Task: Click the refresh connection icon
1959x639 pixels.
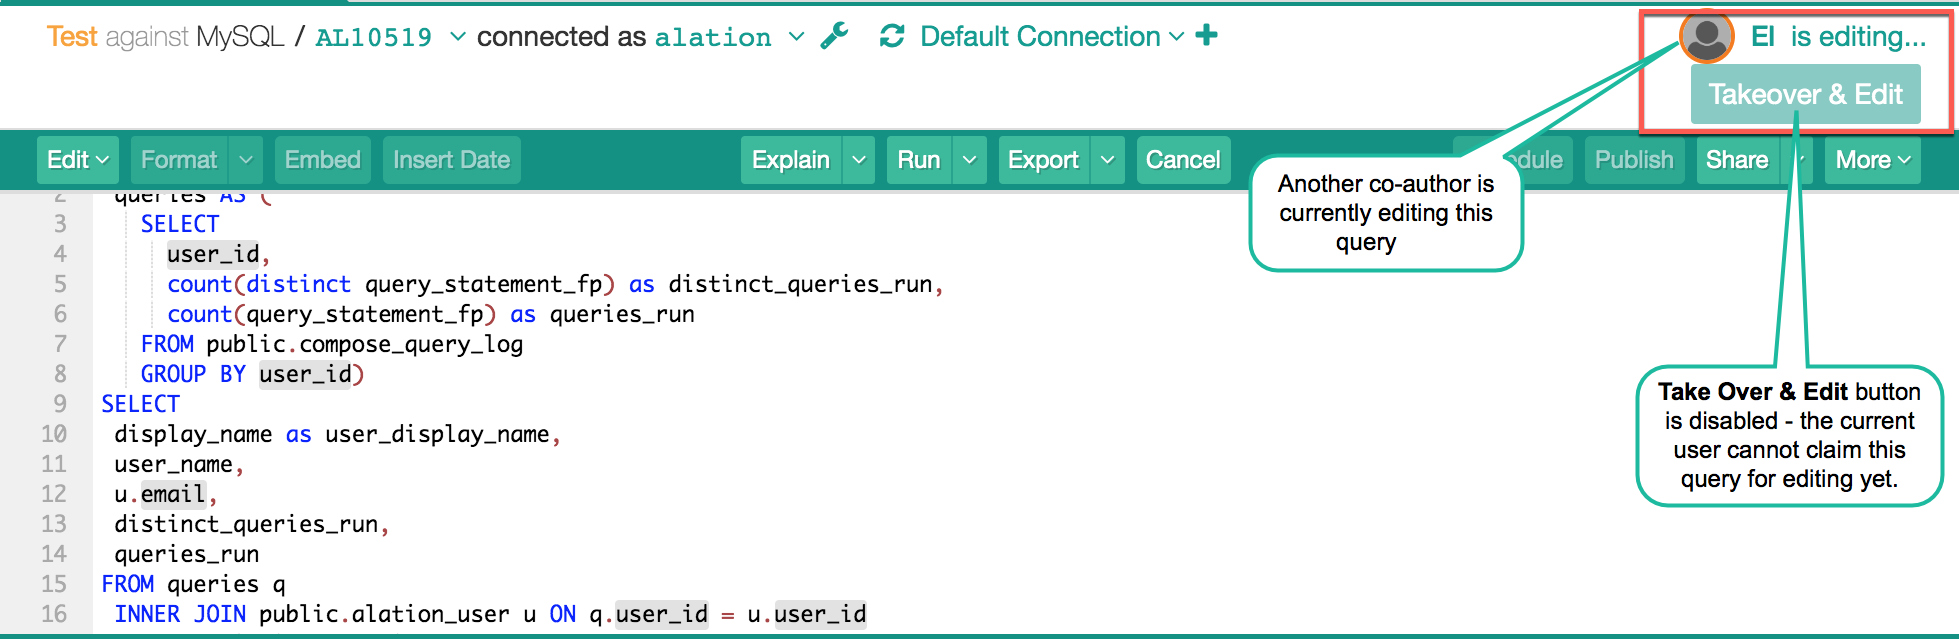Action: click(x=892, y=36)
